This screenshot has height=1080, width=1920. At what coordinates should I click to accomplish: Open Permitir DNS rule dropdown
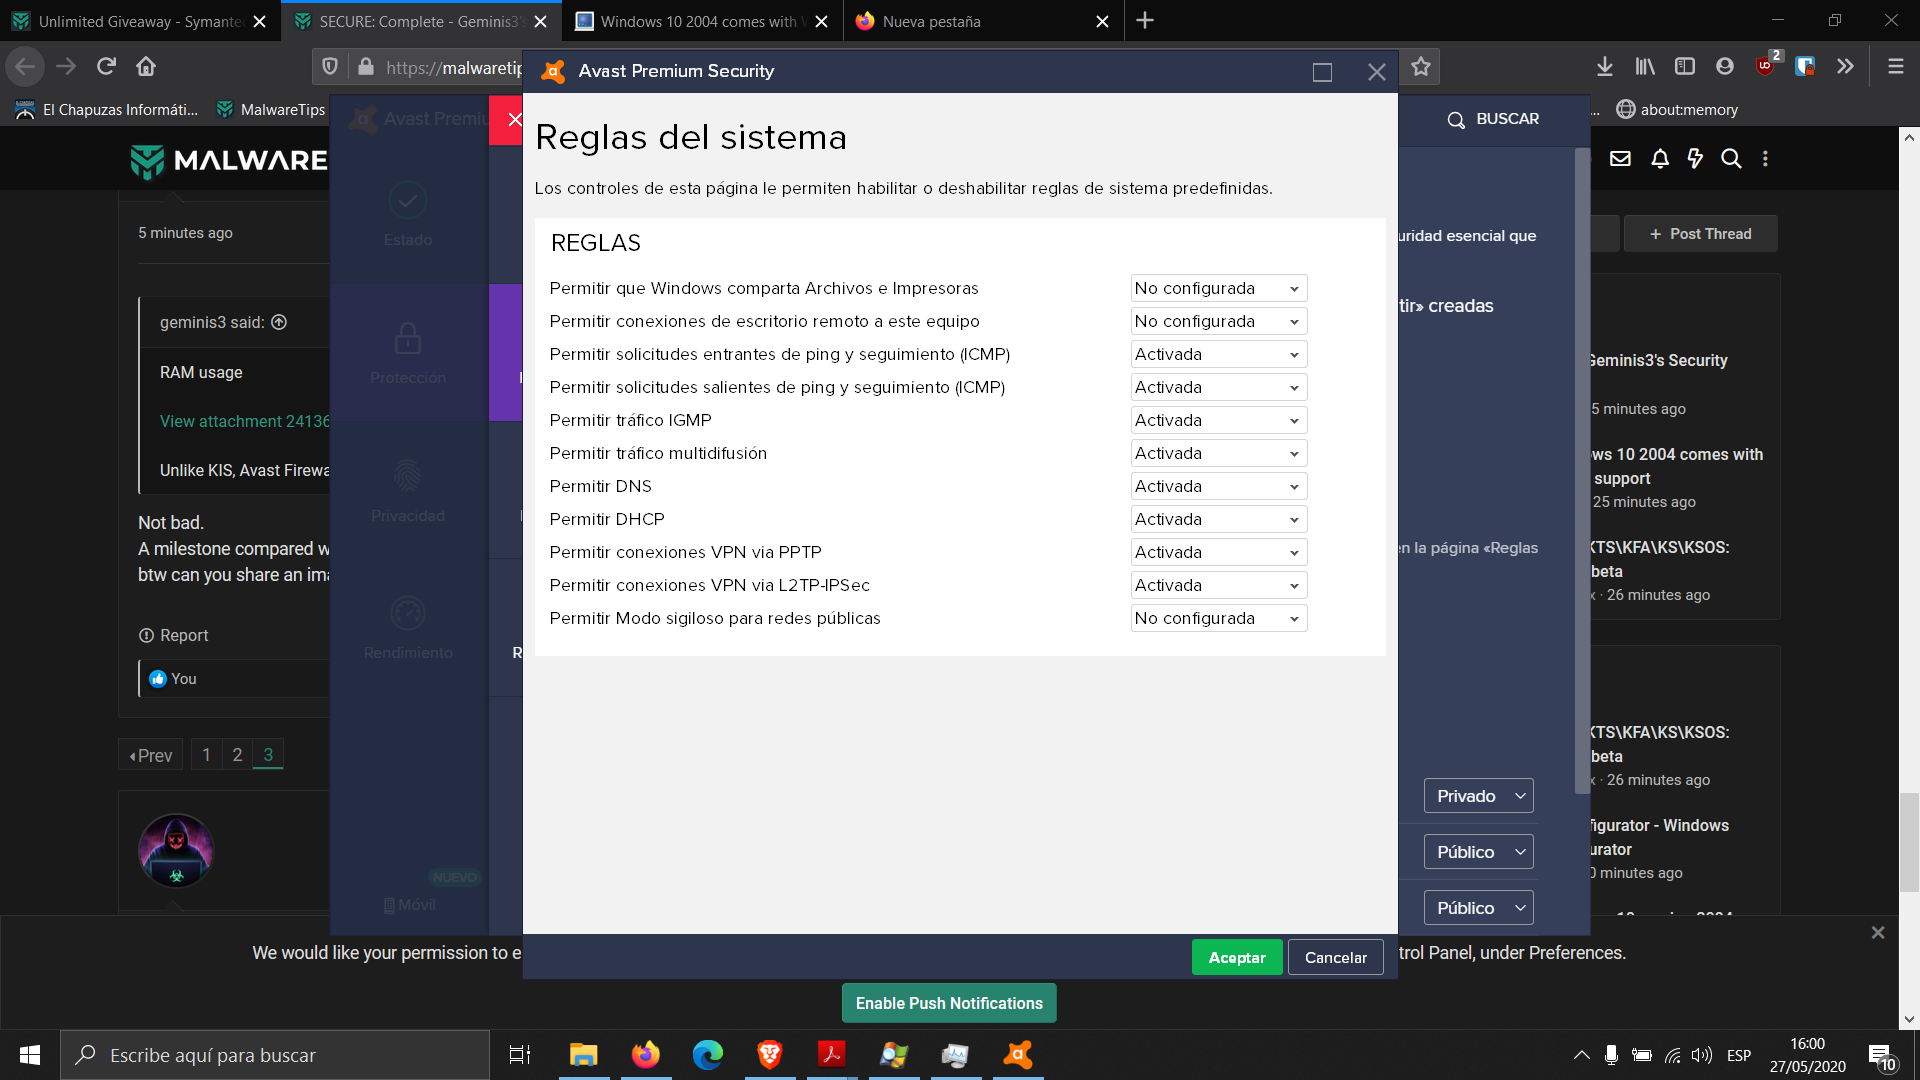(x=1217, y=486)
